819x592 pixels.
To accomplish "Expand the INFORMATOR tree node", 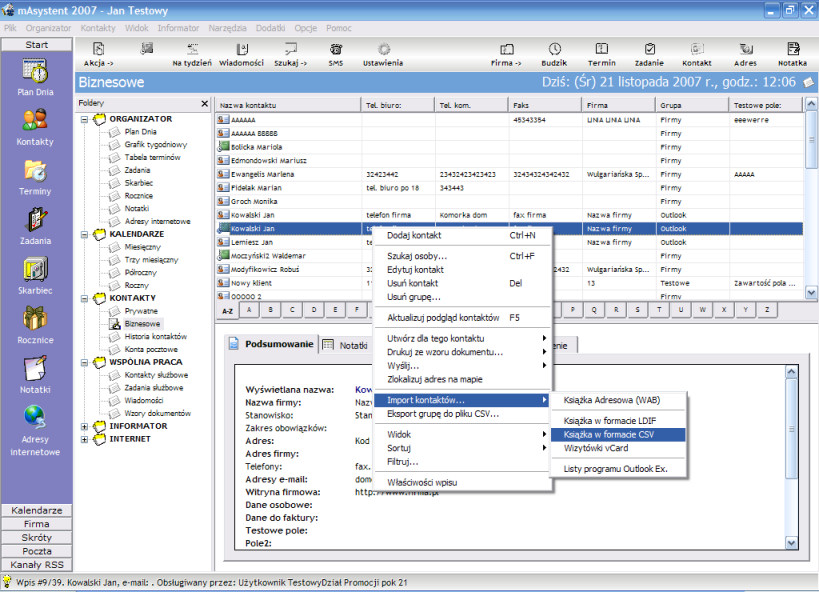I will [x=84, y=426].
